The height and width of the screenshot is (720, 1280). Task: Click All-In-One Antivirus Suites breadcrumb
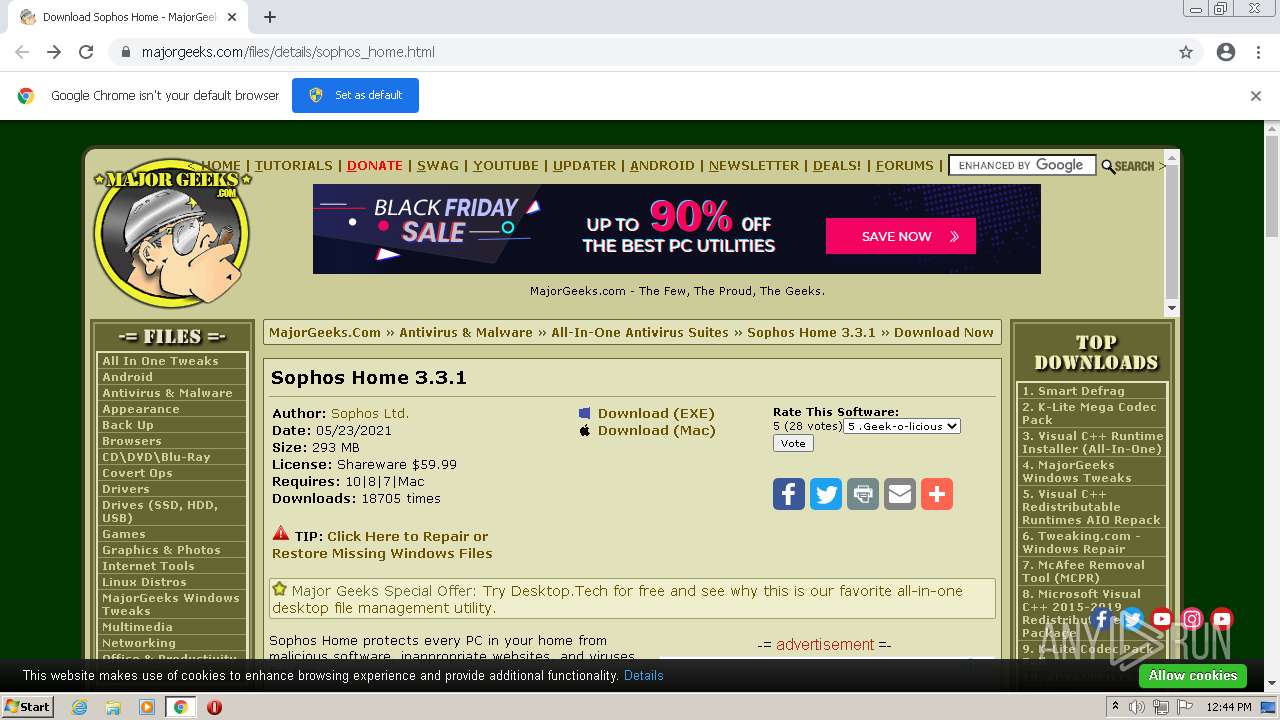tap(640, 333)
